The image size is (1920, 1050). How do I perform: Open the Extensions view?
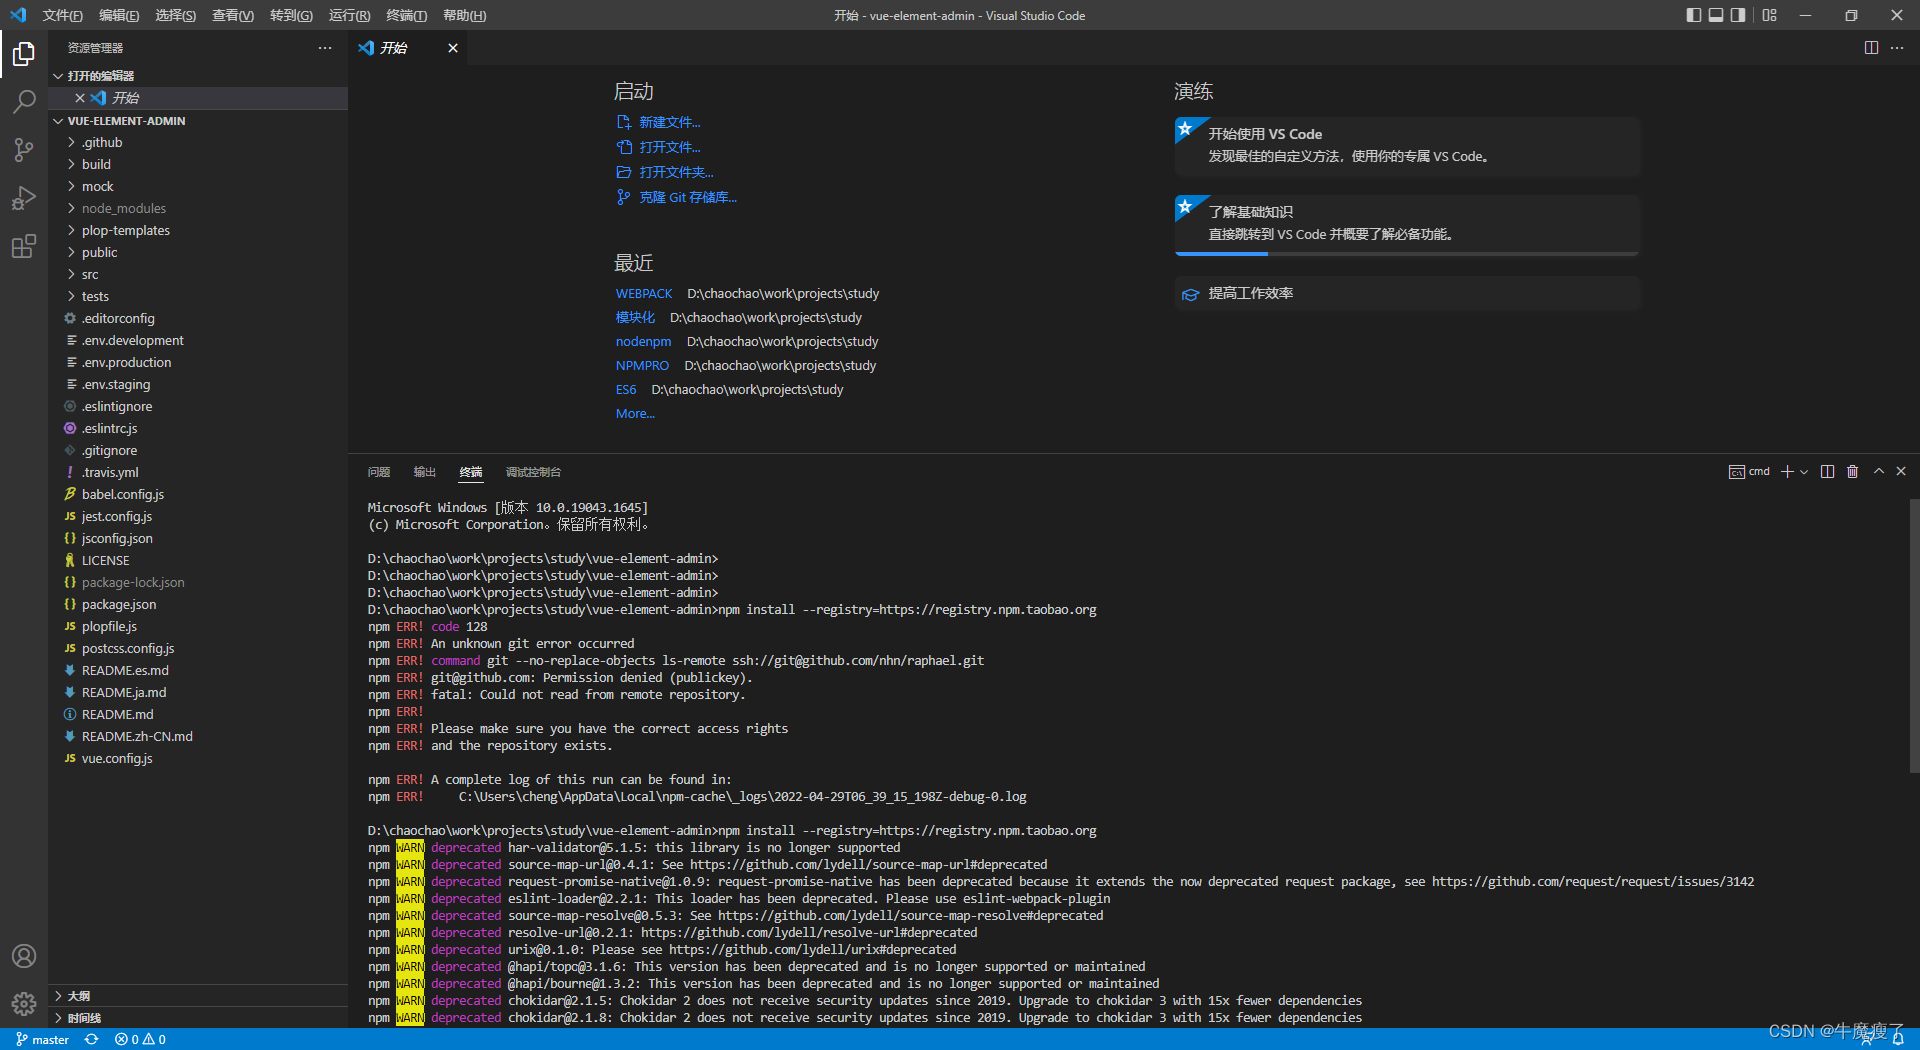coord(24,246)
